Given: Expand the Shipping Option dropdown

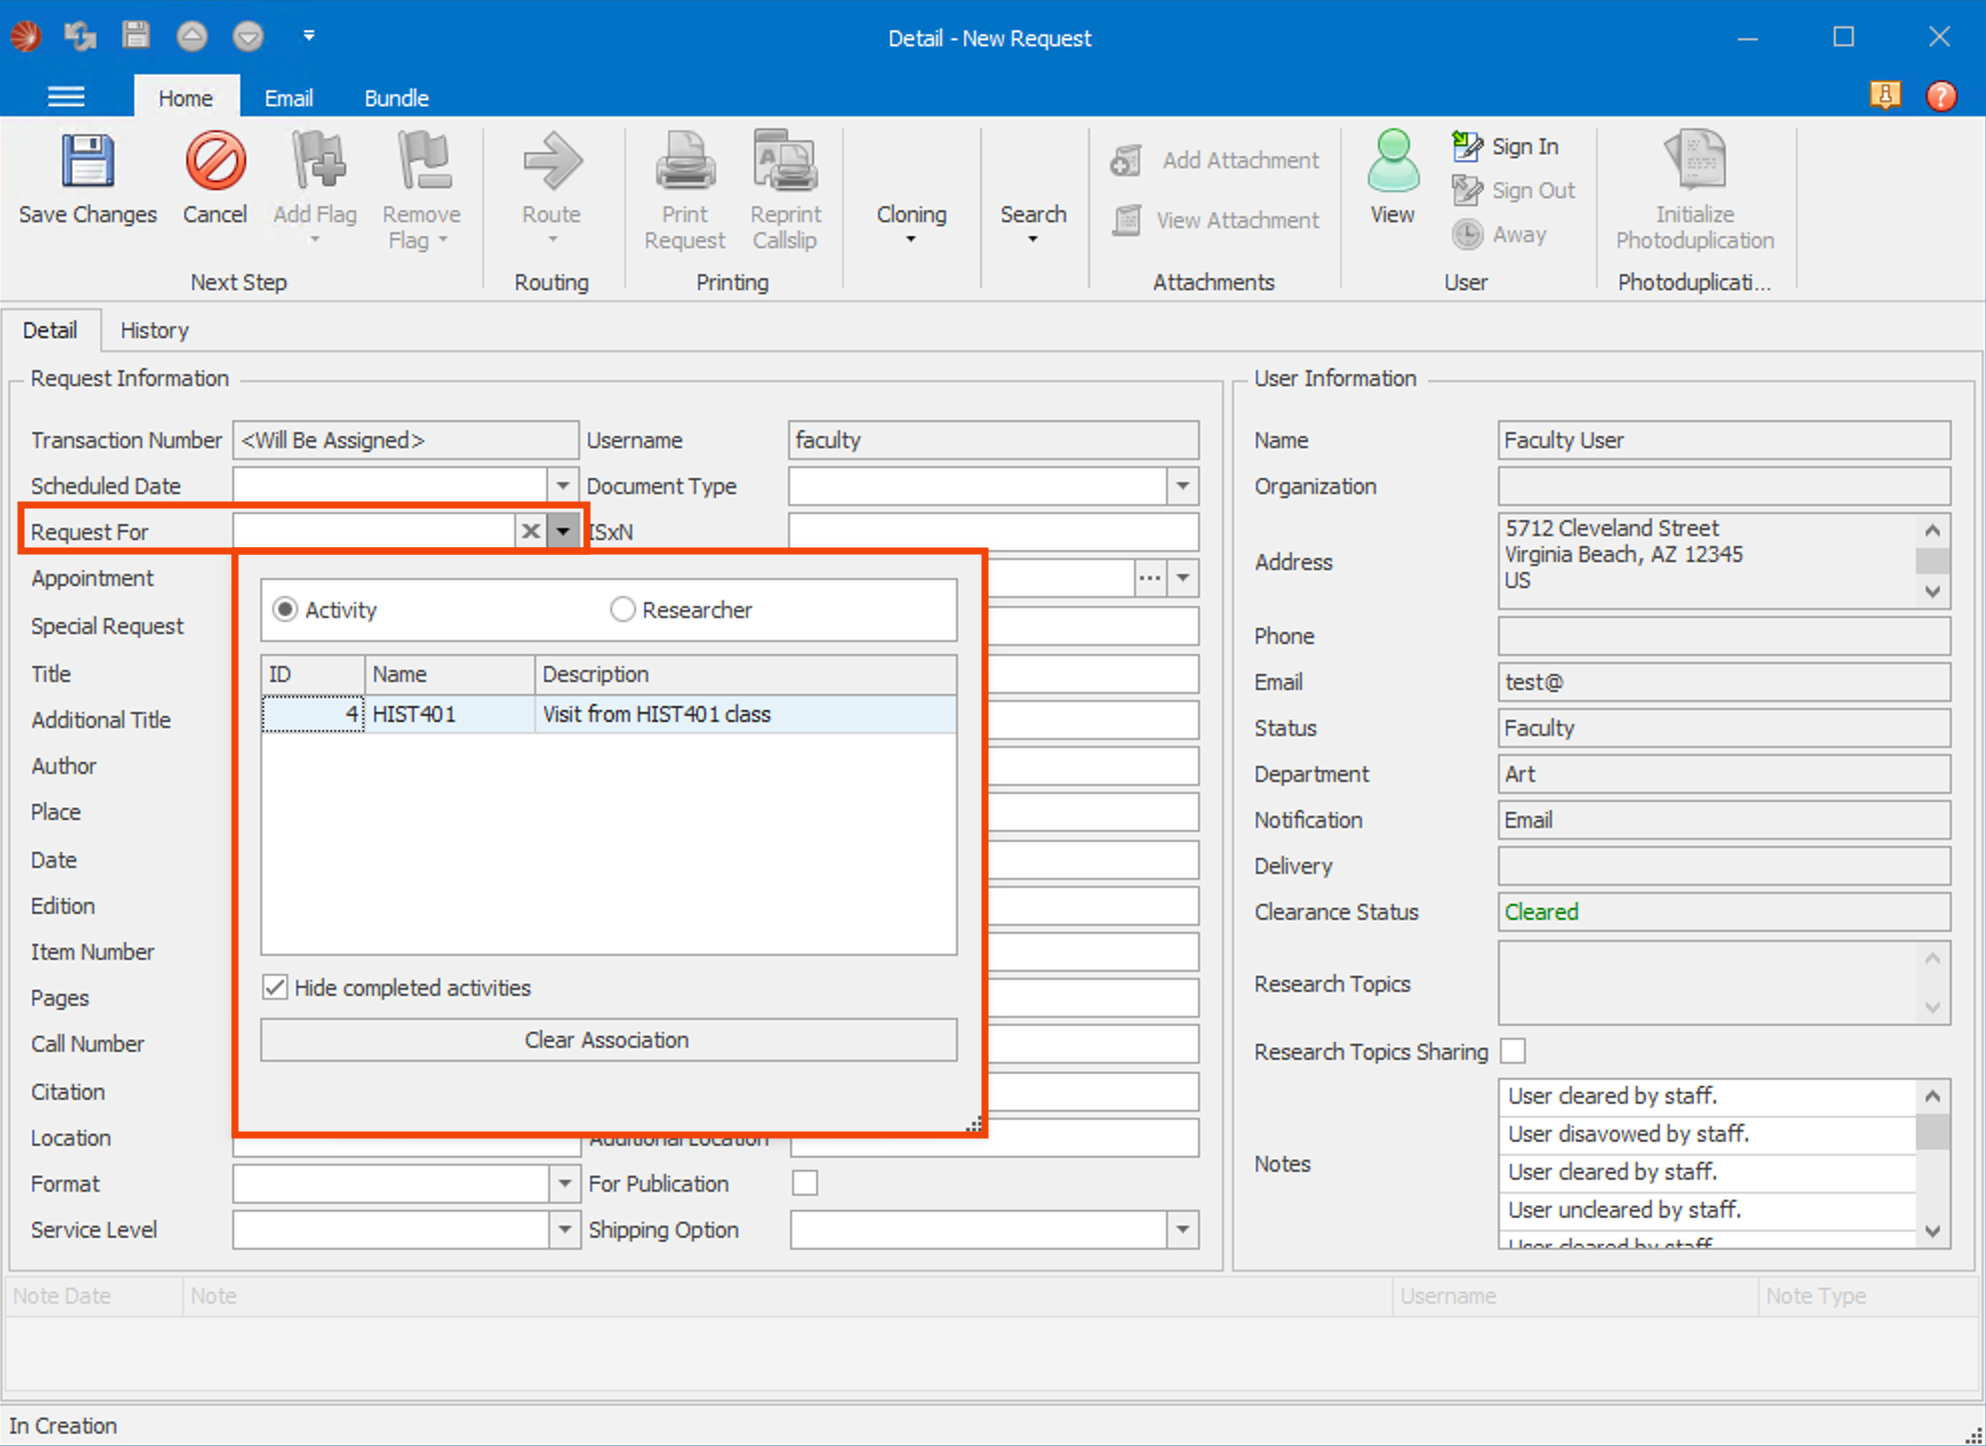Looking at the screenshot, I should click(x=1183, y=1230).
